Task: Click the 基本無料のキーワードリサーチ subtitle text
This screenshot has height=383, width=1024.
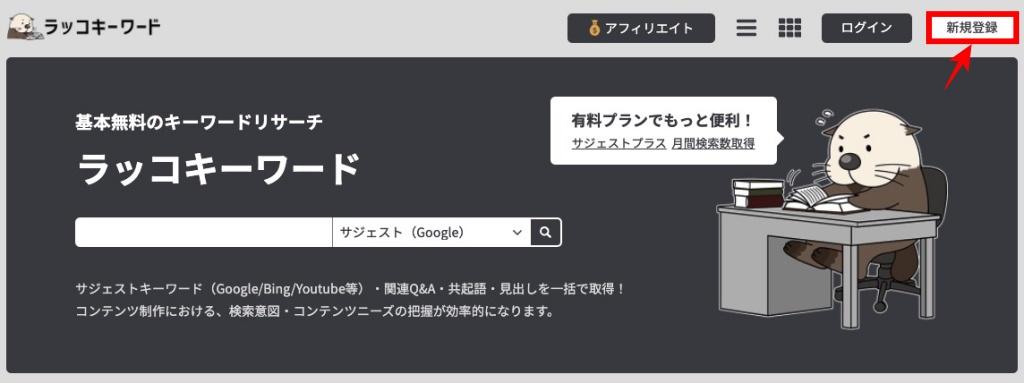Action: [x=199, y=122]
